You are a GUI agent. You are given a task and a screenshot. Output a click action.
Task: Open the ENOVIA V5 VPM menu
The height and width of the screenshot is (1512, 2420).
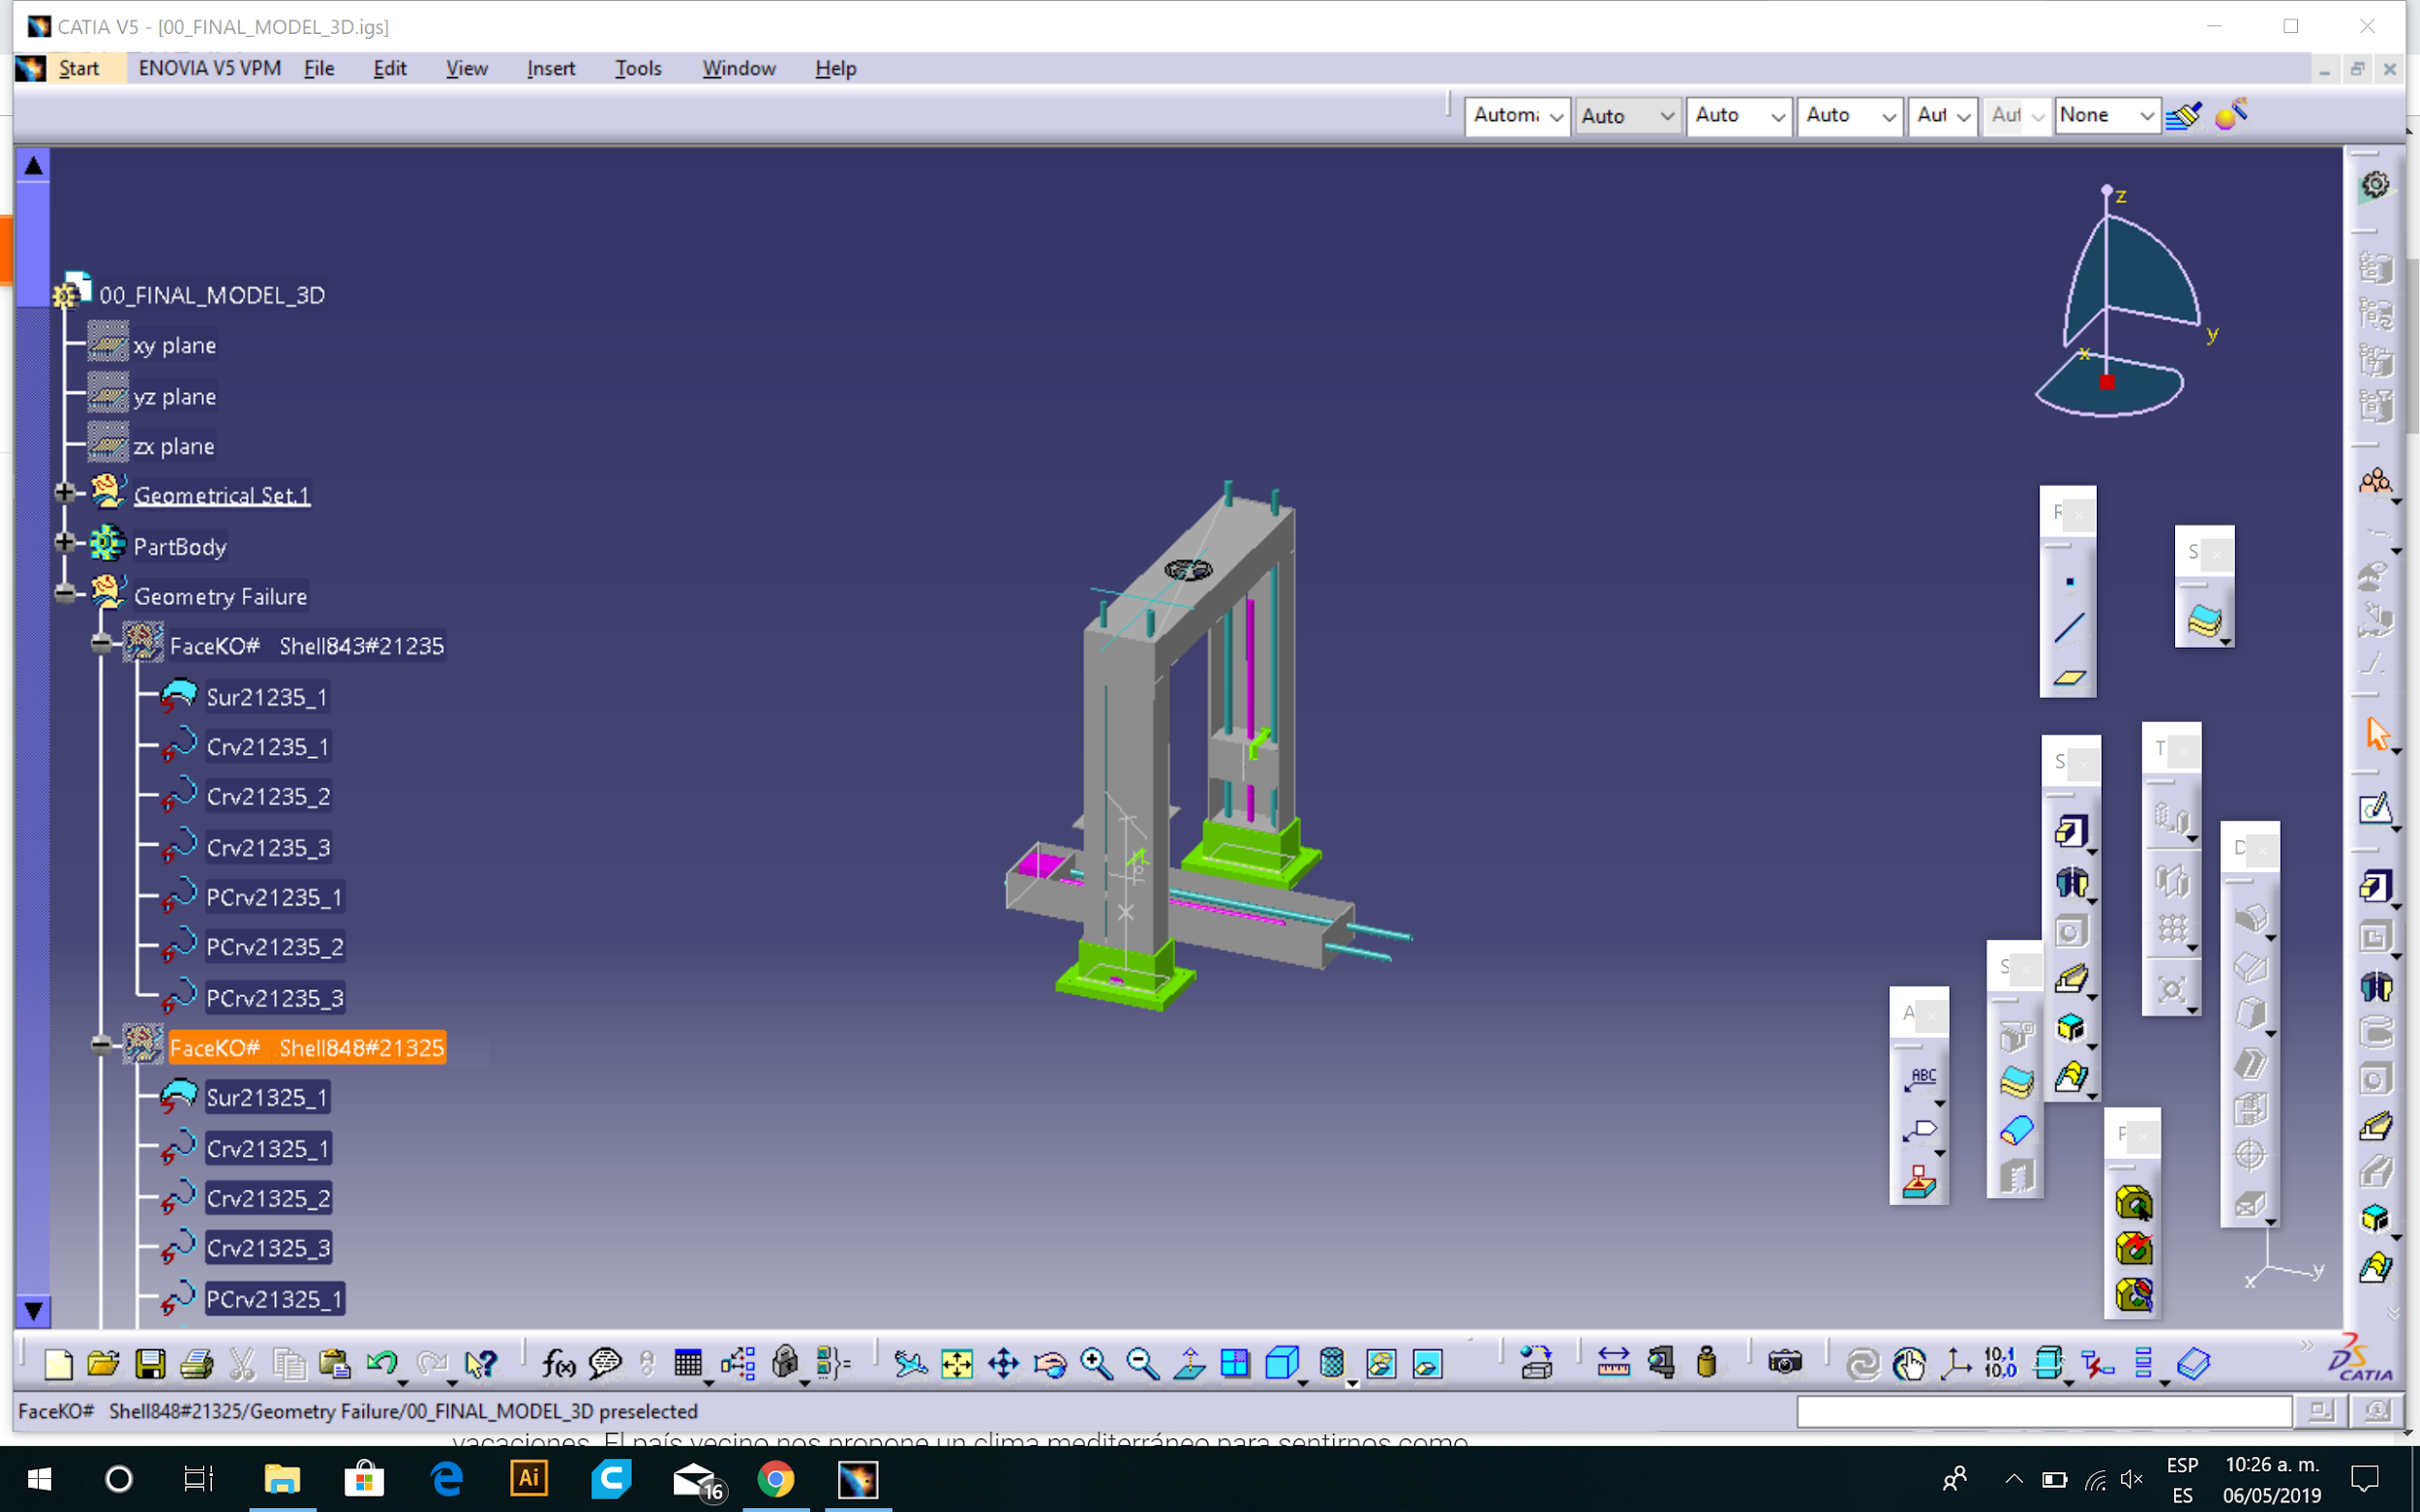tap(210, 68)
